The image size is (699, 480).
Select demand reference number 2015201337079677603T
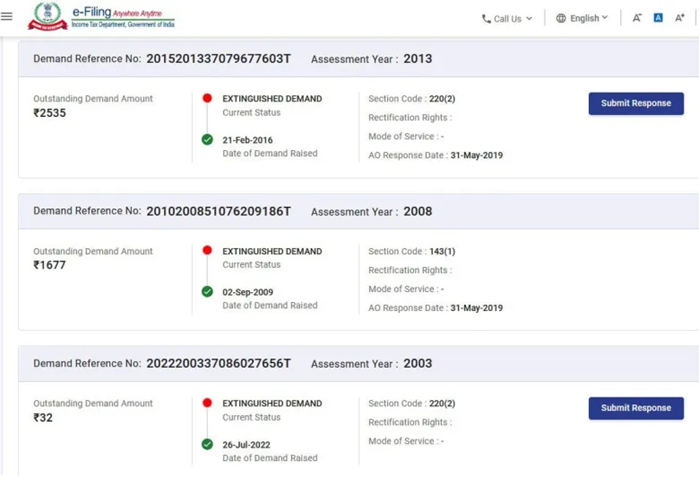tap(218, 59)
